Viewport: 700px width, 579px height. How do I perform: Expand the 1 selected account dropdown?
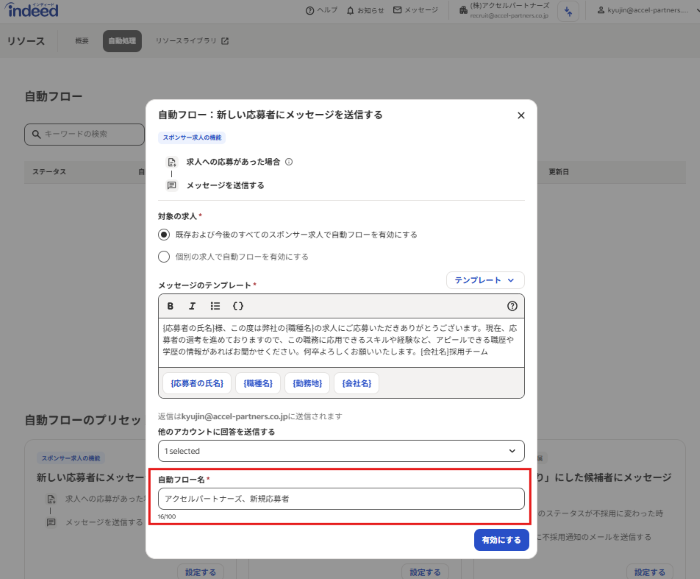pyautogui.click(x=340, y=452)
